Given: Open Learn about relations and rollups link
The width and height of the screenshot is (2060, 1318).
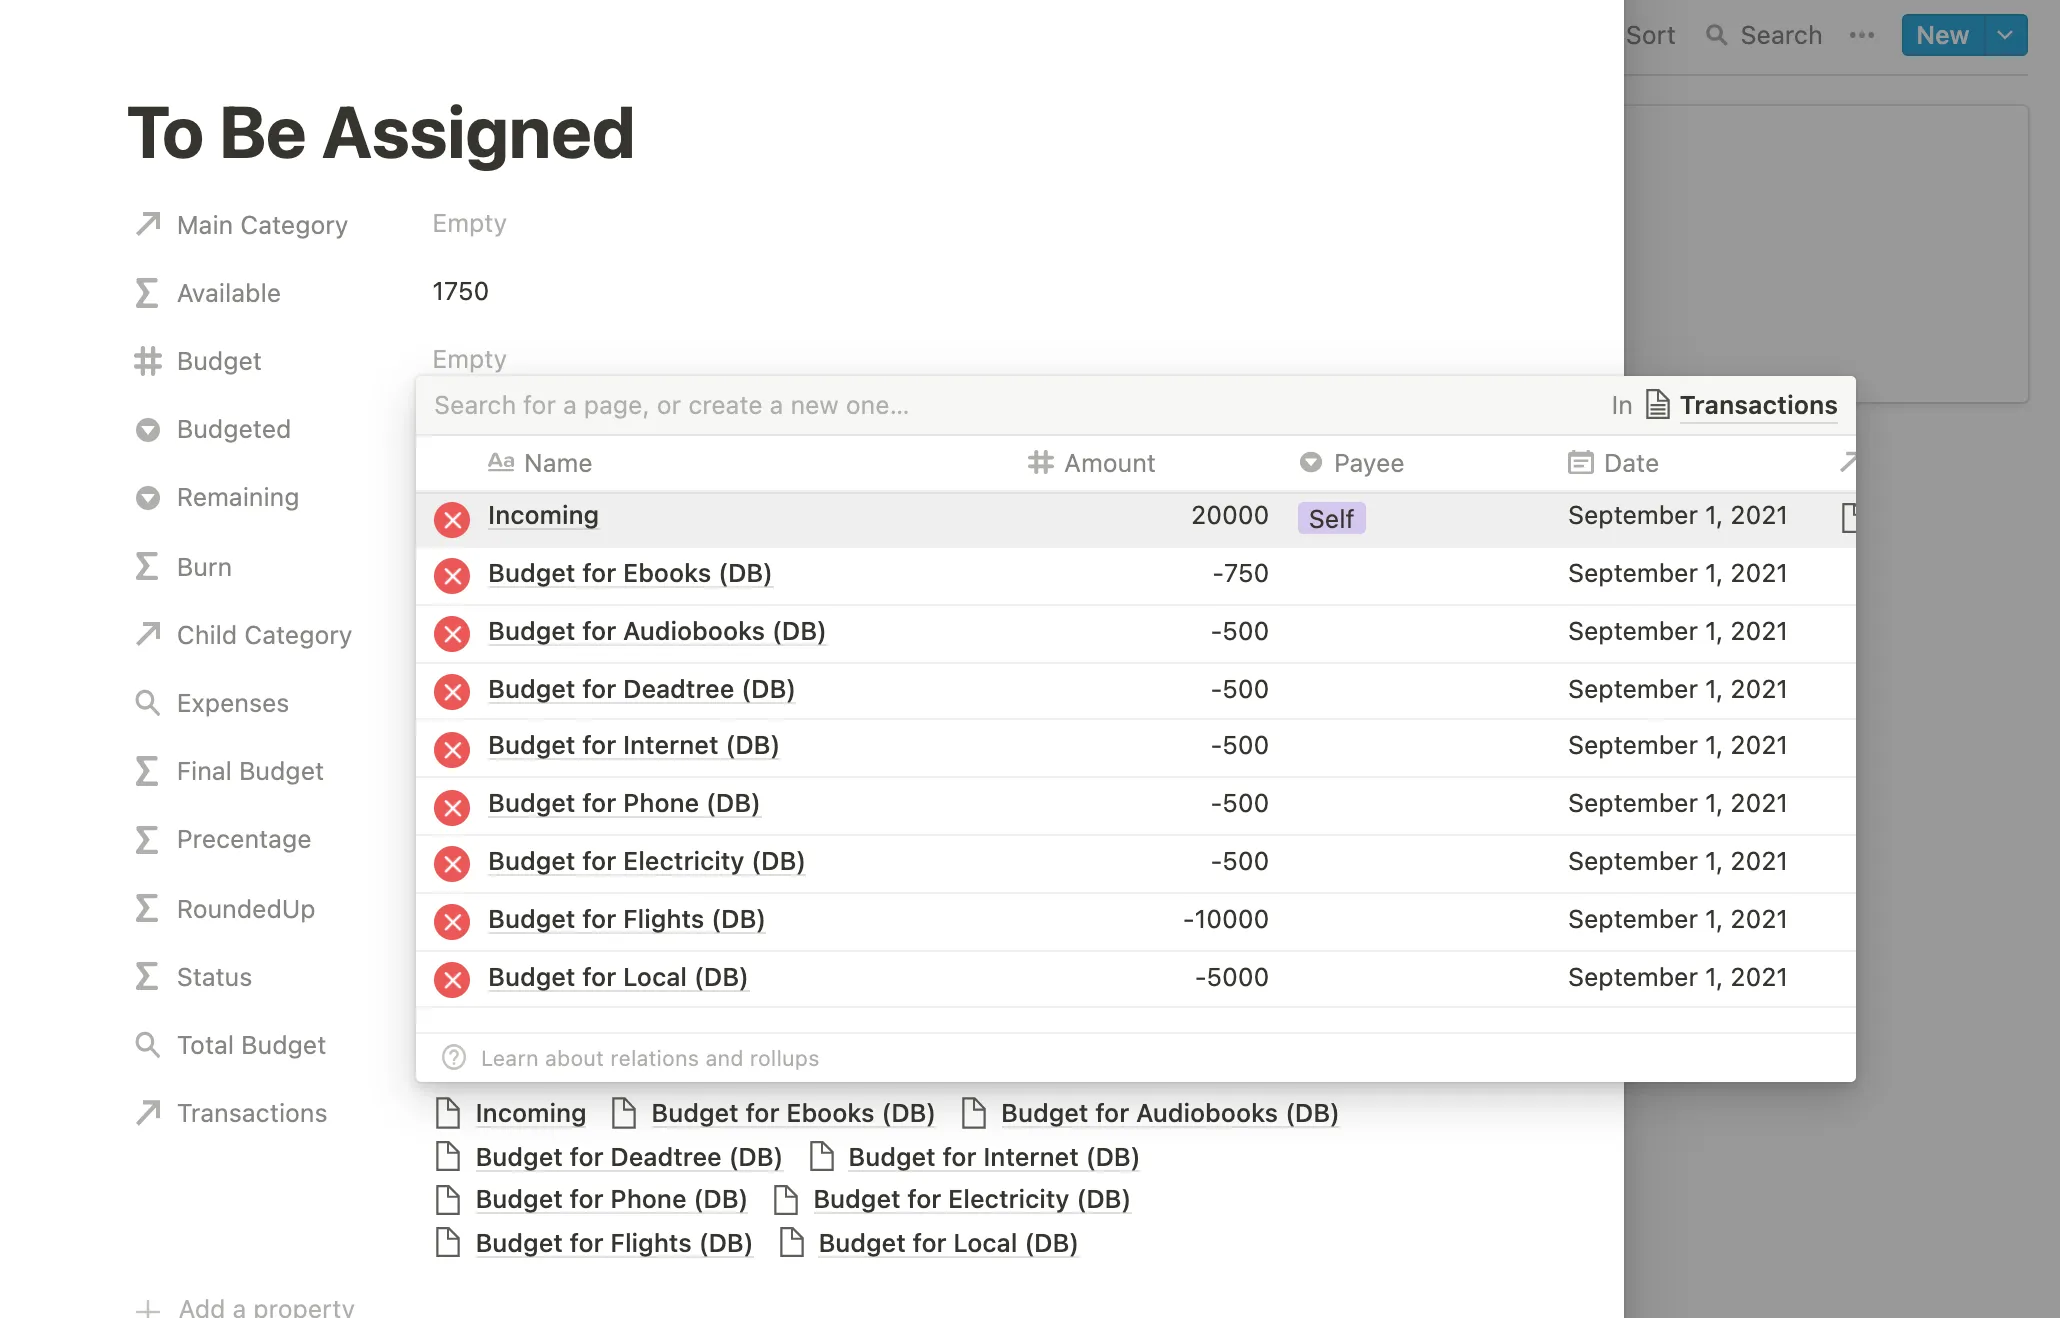Looking at the screenshot, I should pyautogui.click(x=650, y=1058).
